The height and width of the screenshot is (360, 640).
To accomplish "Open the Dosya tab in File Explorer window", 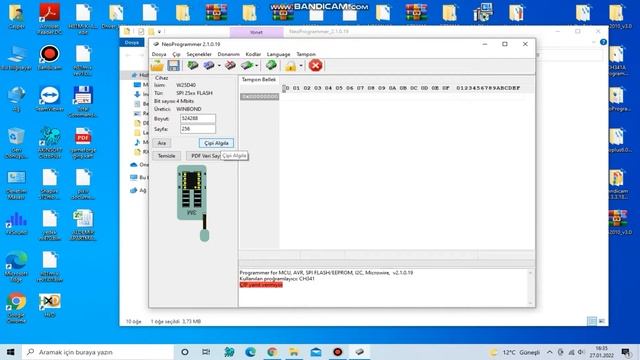I will [132, 42].
